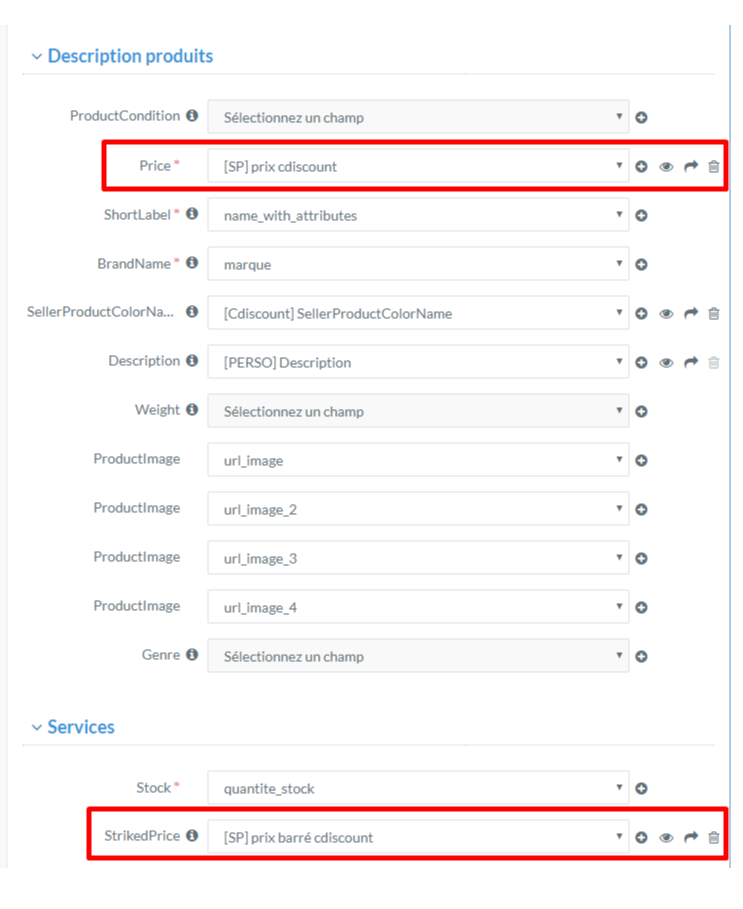Click the plus icon next to Price
This screenshot has width=743, height=909.
pos(641,166)
